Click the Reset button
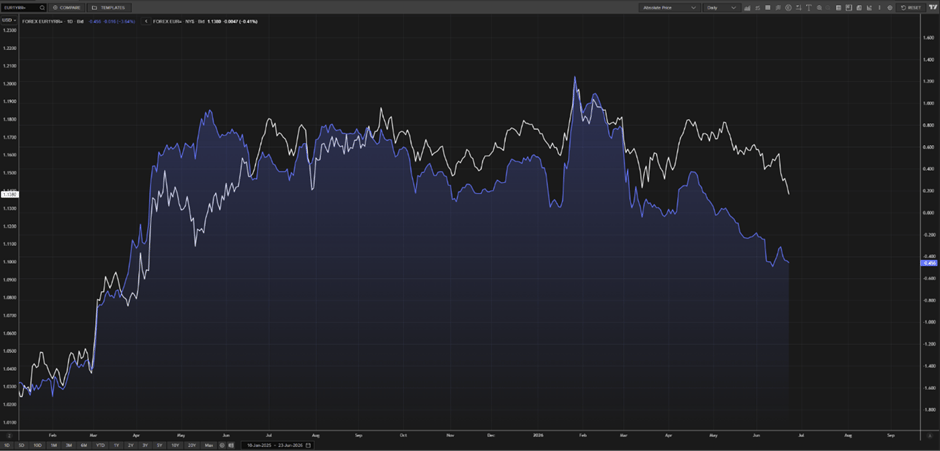The height and width of the screenshot is (451, 940). [x=911, y=8]
